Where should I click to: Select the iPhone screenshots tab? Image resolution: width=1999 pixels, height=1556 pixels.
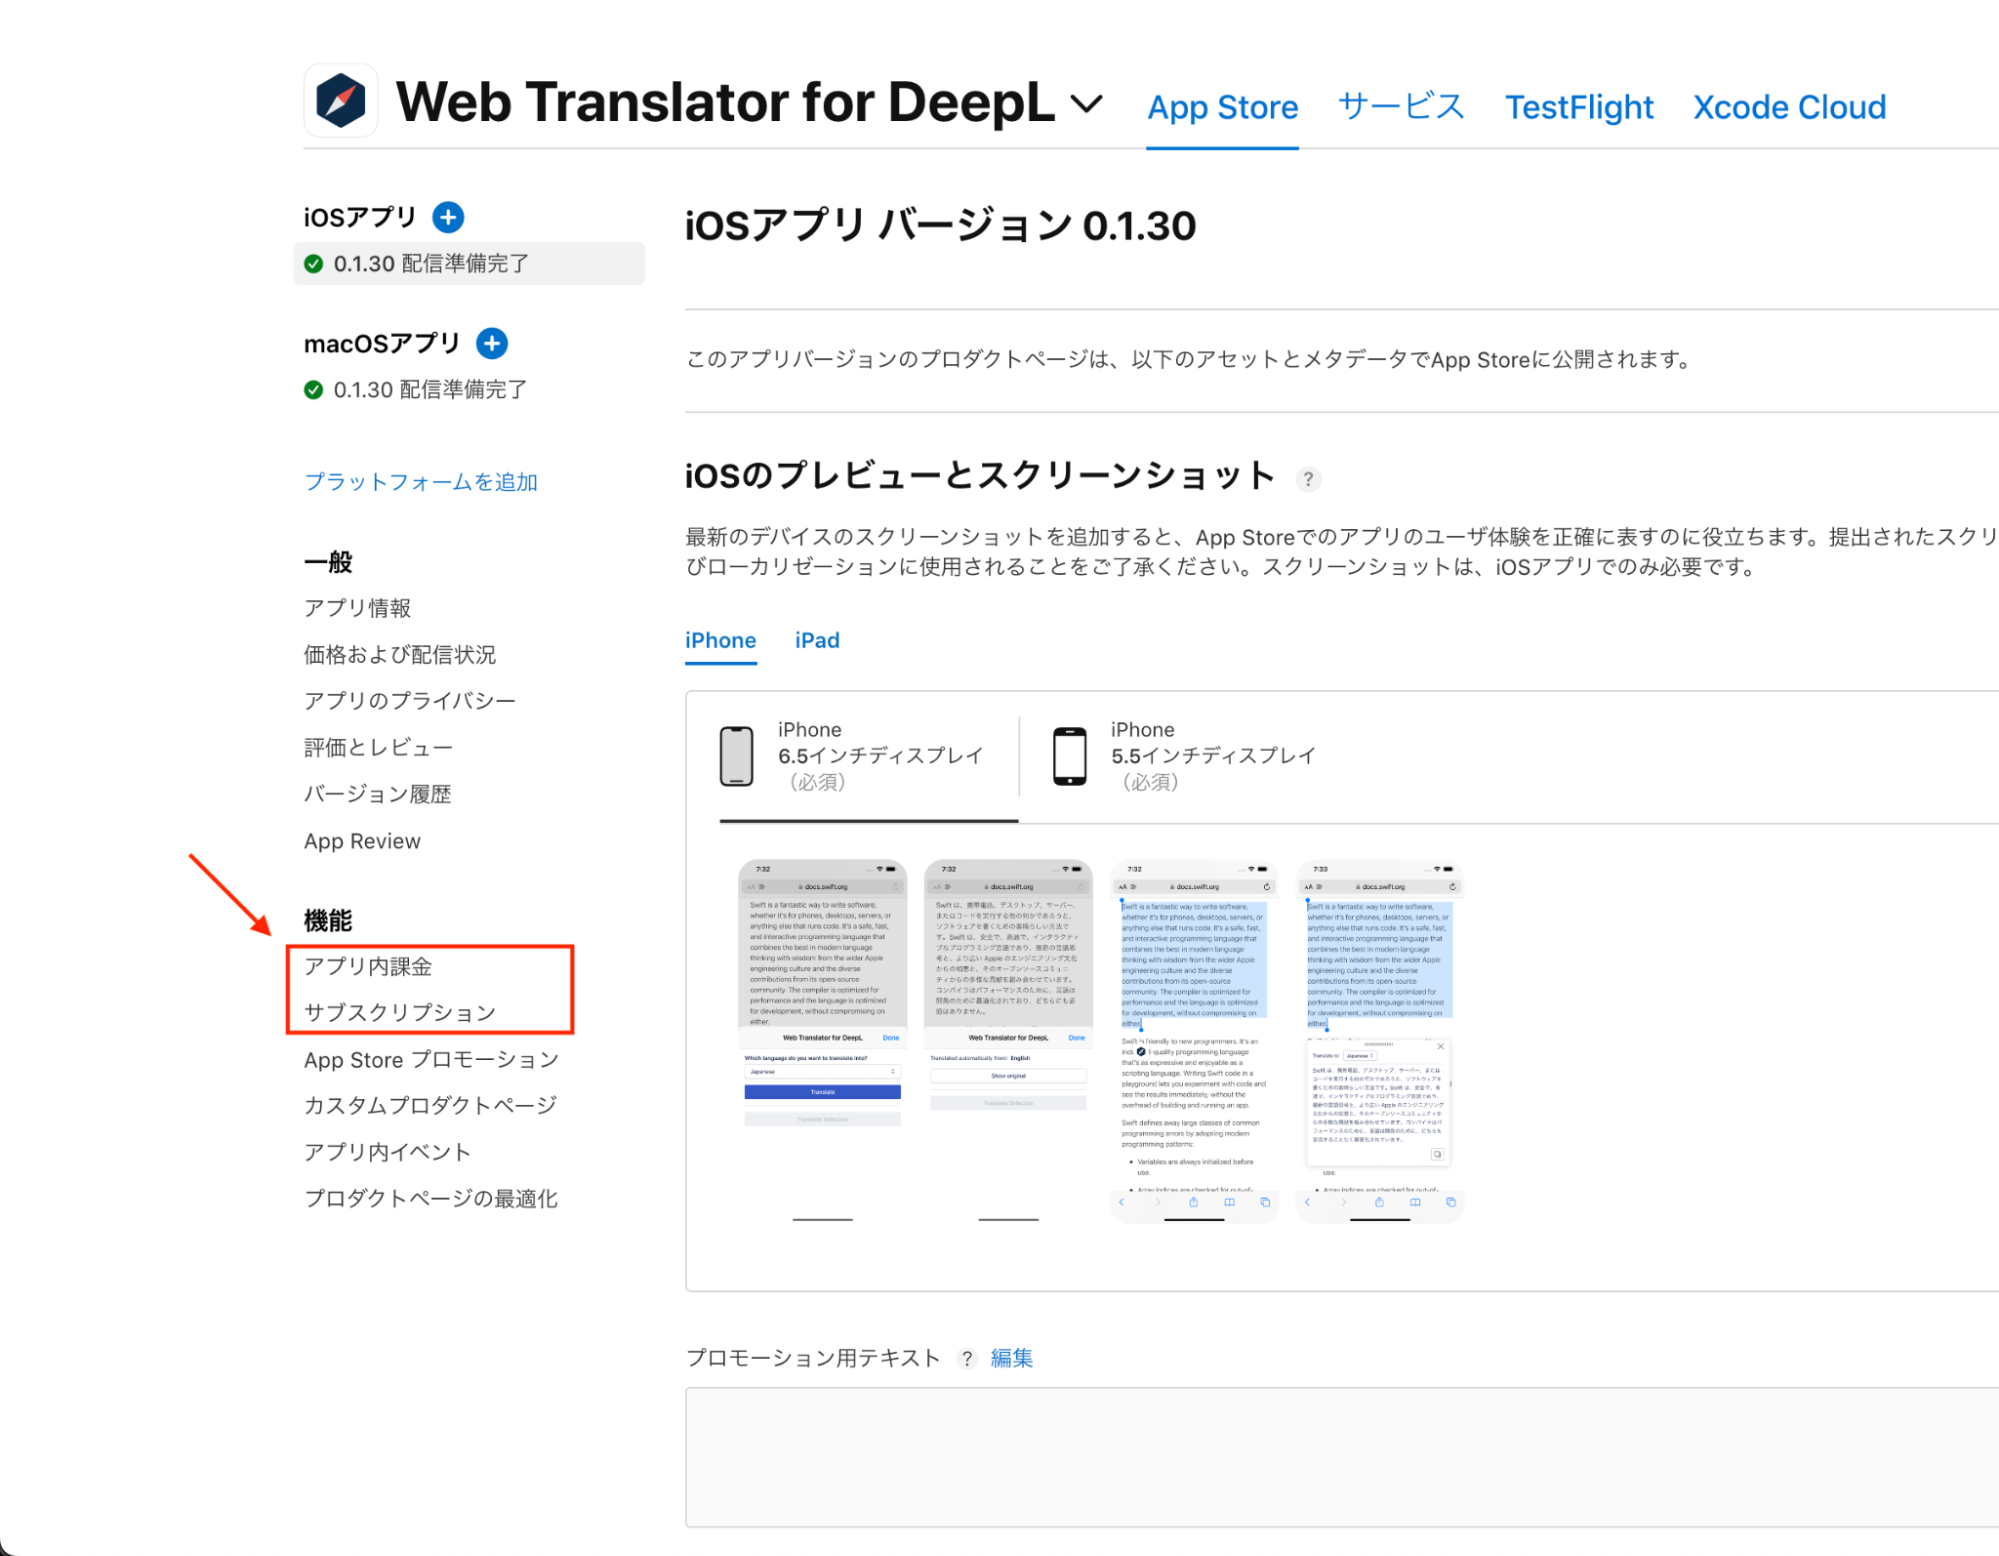pos(720,641)
